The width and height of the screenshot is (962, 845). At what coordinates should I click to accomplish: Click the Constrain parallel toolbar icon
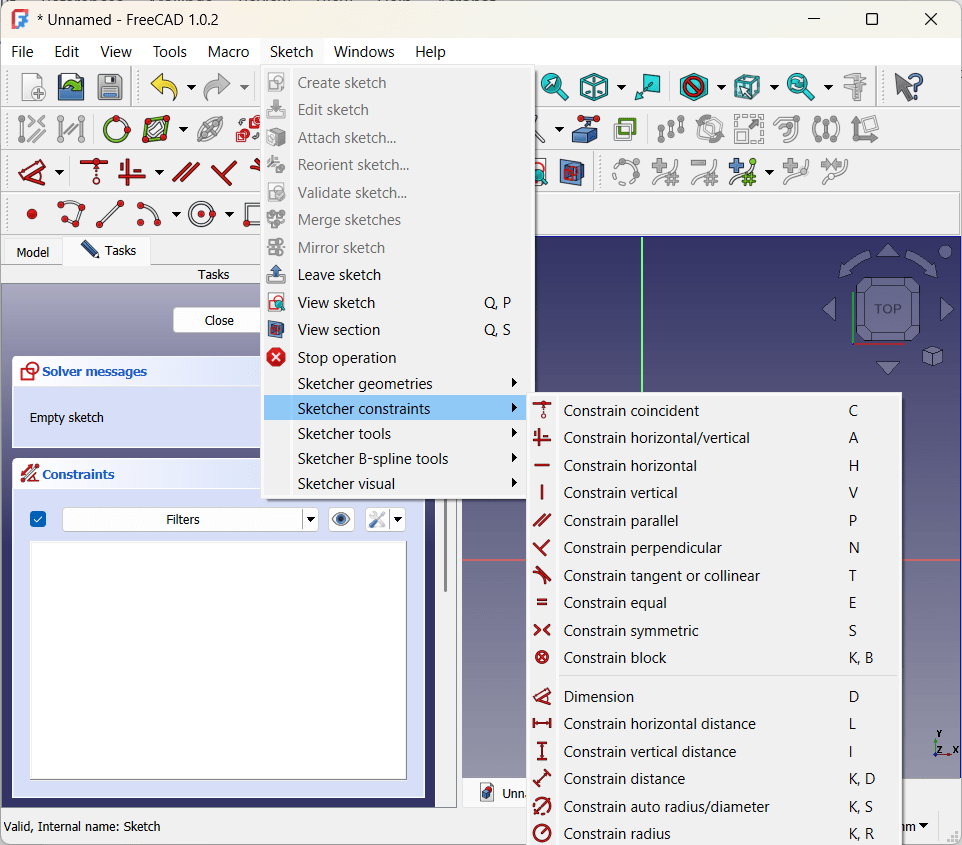pos(185,172)
